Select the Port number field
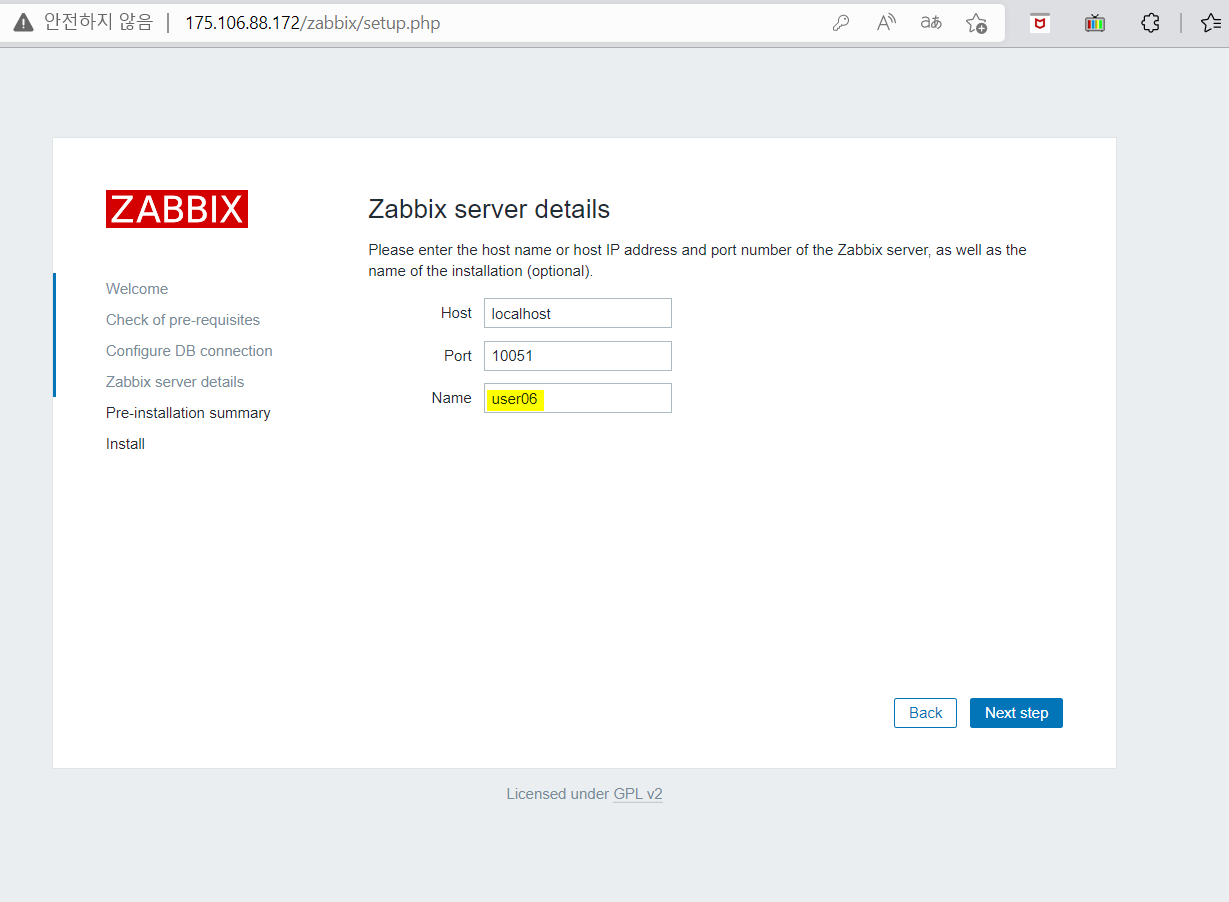 point(577,355)
